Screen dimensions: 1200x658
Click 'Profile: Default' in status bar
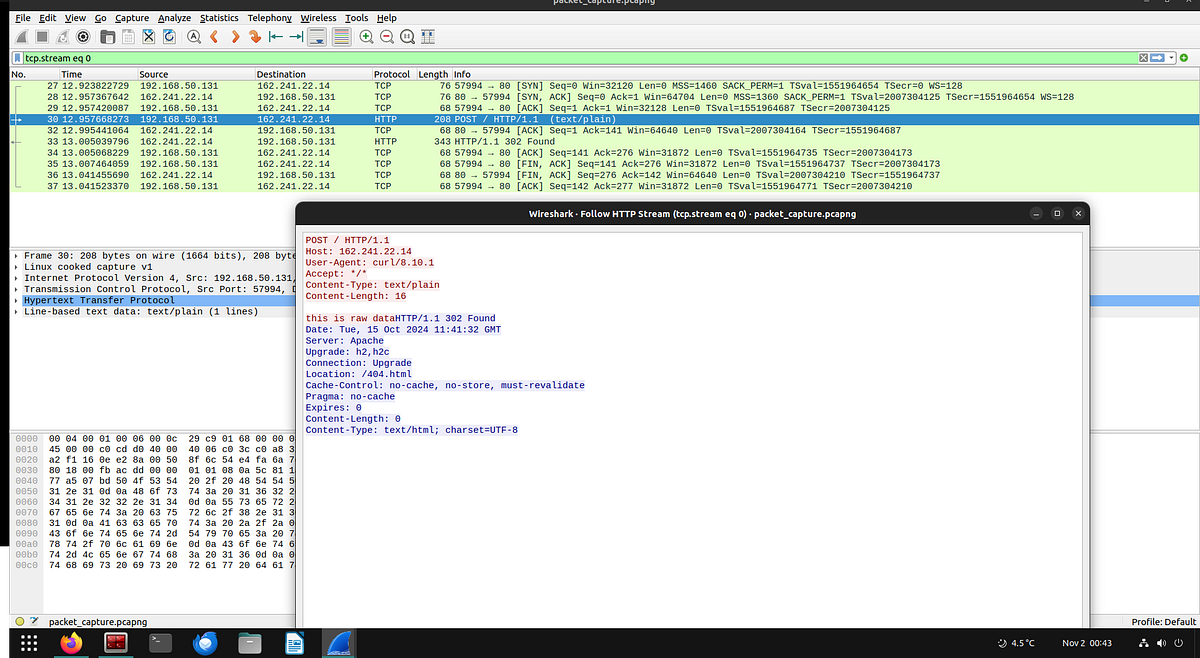pos(1163,621)
